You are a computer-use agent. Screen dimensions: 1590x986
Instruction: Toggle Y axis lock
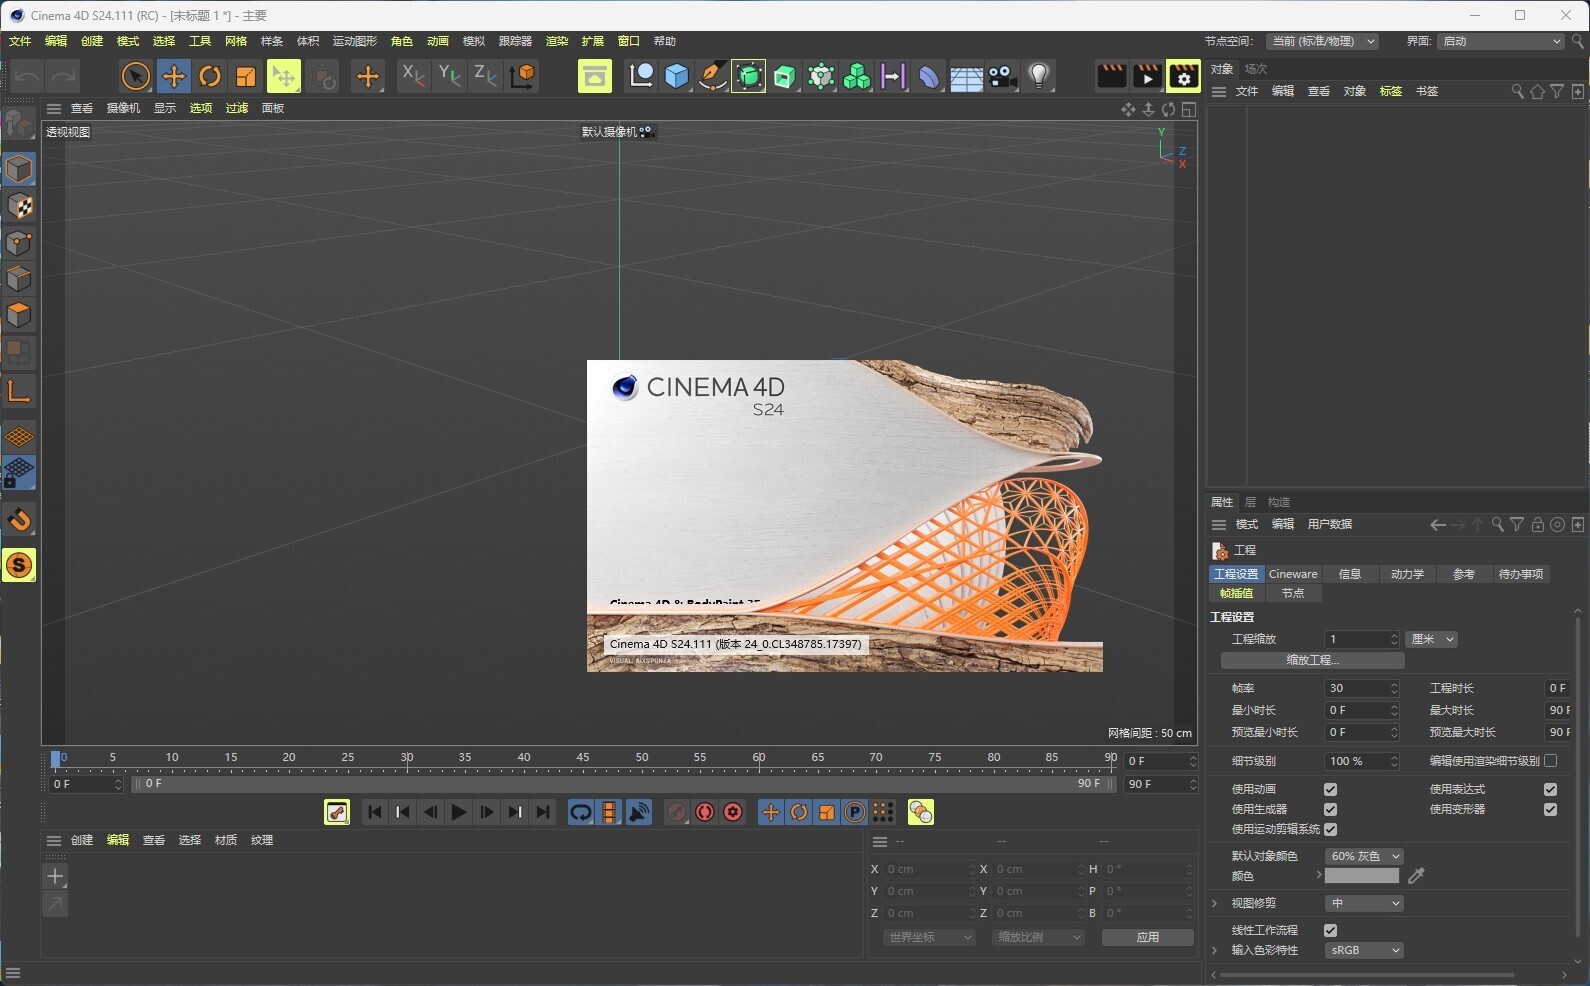(x=449, y=76)
